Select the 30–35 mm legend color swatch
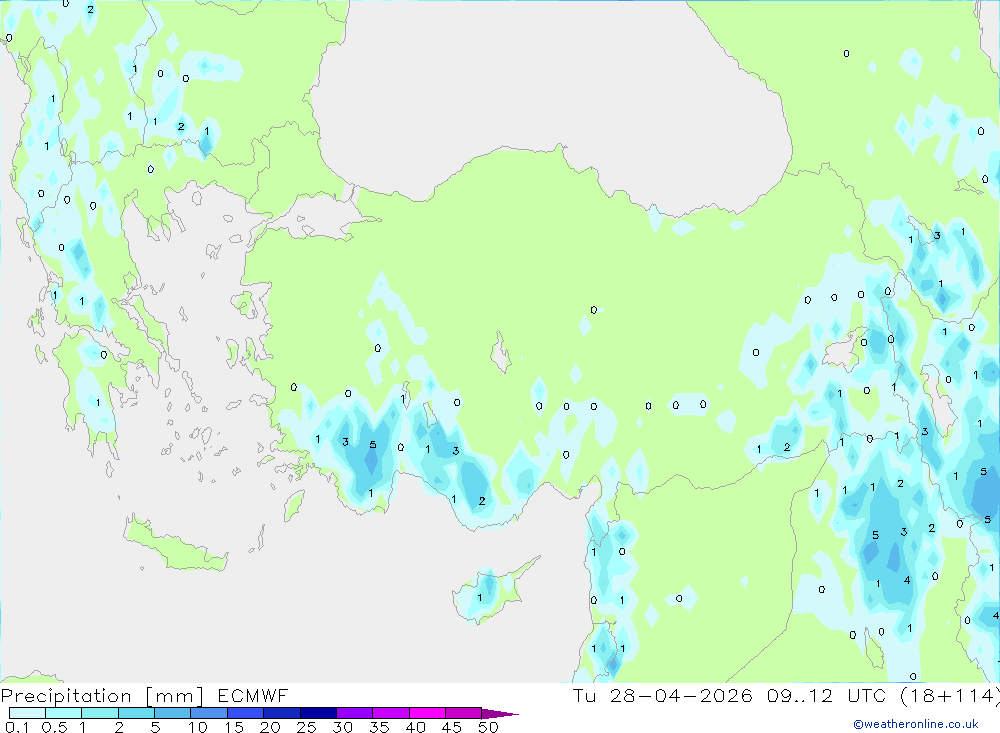Viewport: 1000px width, 733px height. click(x=354, y=713)
